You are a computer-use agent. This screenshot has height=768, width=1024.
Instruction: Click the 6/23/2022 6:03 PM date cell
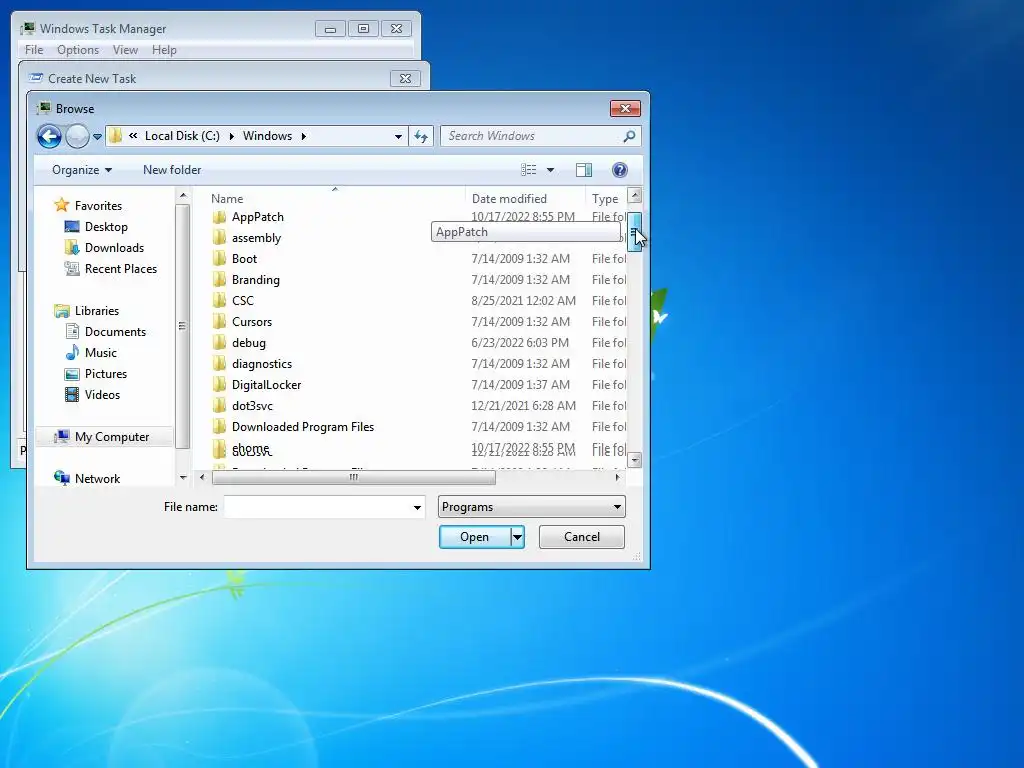pyautogui.click(x=520, y=342)
